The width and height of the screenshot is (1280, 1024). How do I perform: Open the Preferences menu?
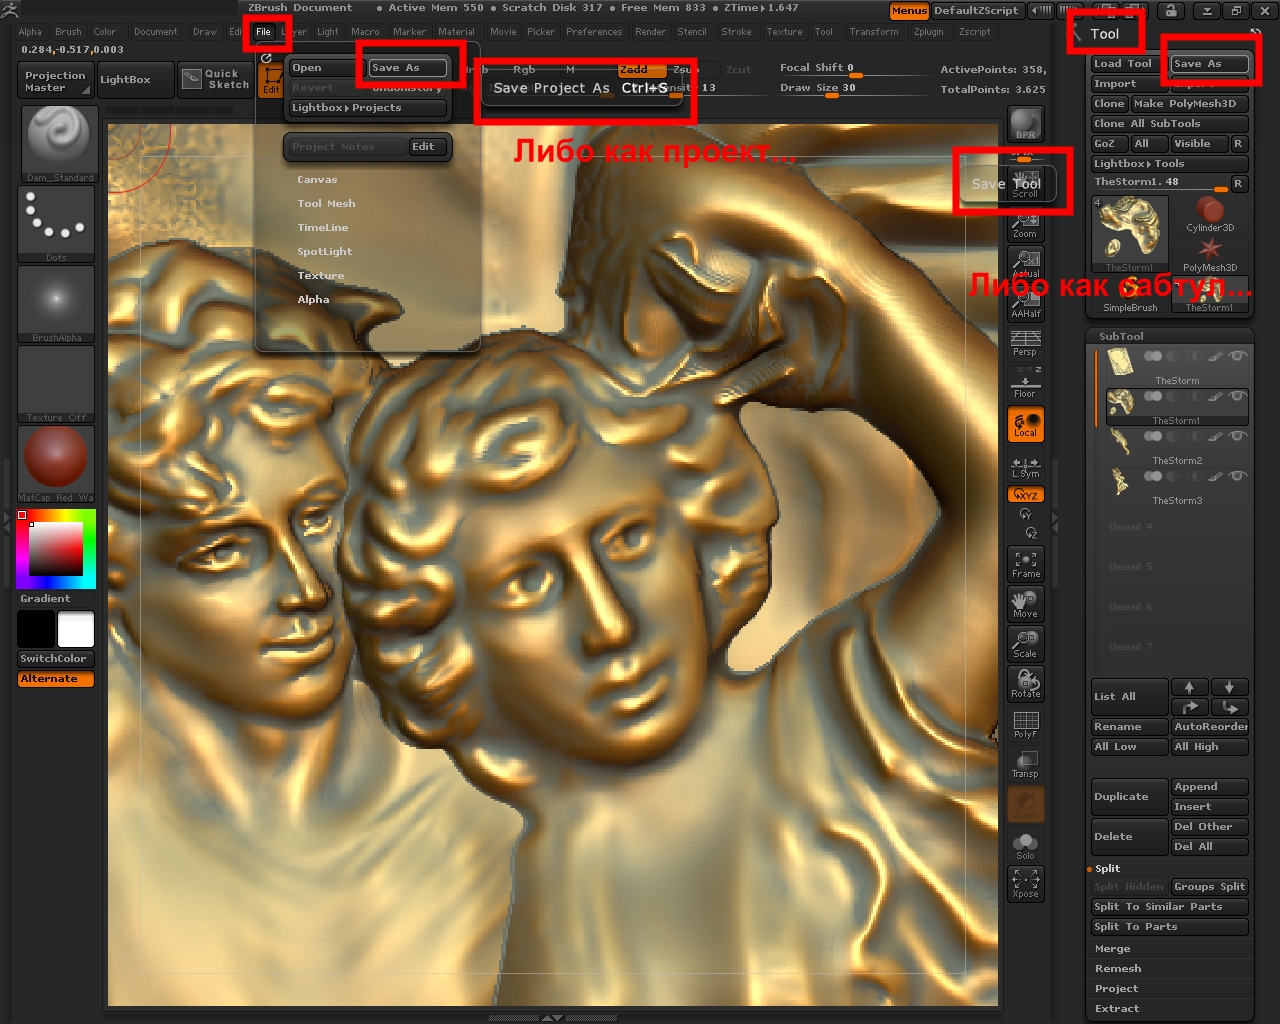click(594, 32)
